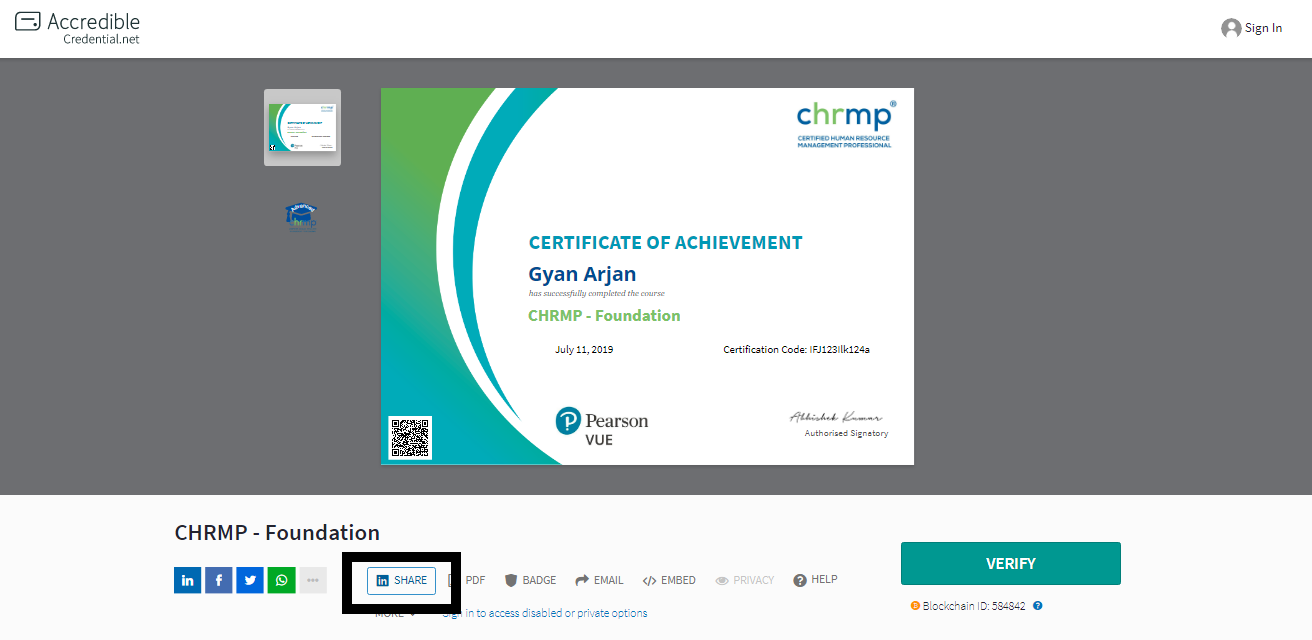Viewport: 1312px width, 640px height.
Task: Click the date July 11, 2019
Action: [584, 350]
